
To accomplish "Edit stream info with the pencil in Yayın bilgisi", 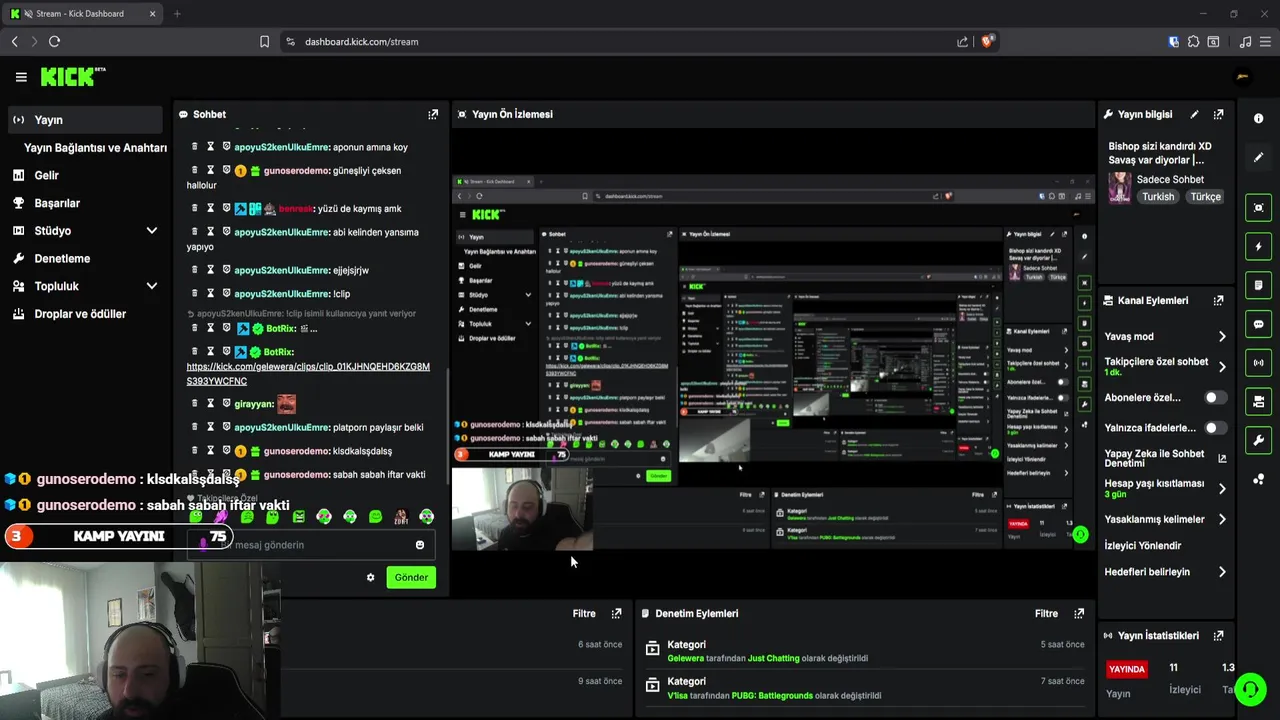I will tap(1194, 115).
